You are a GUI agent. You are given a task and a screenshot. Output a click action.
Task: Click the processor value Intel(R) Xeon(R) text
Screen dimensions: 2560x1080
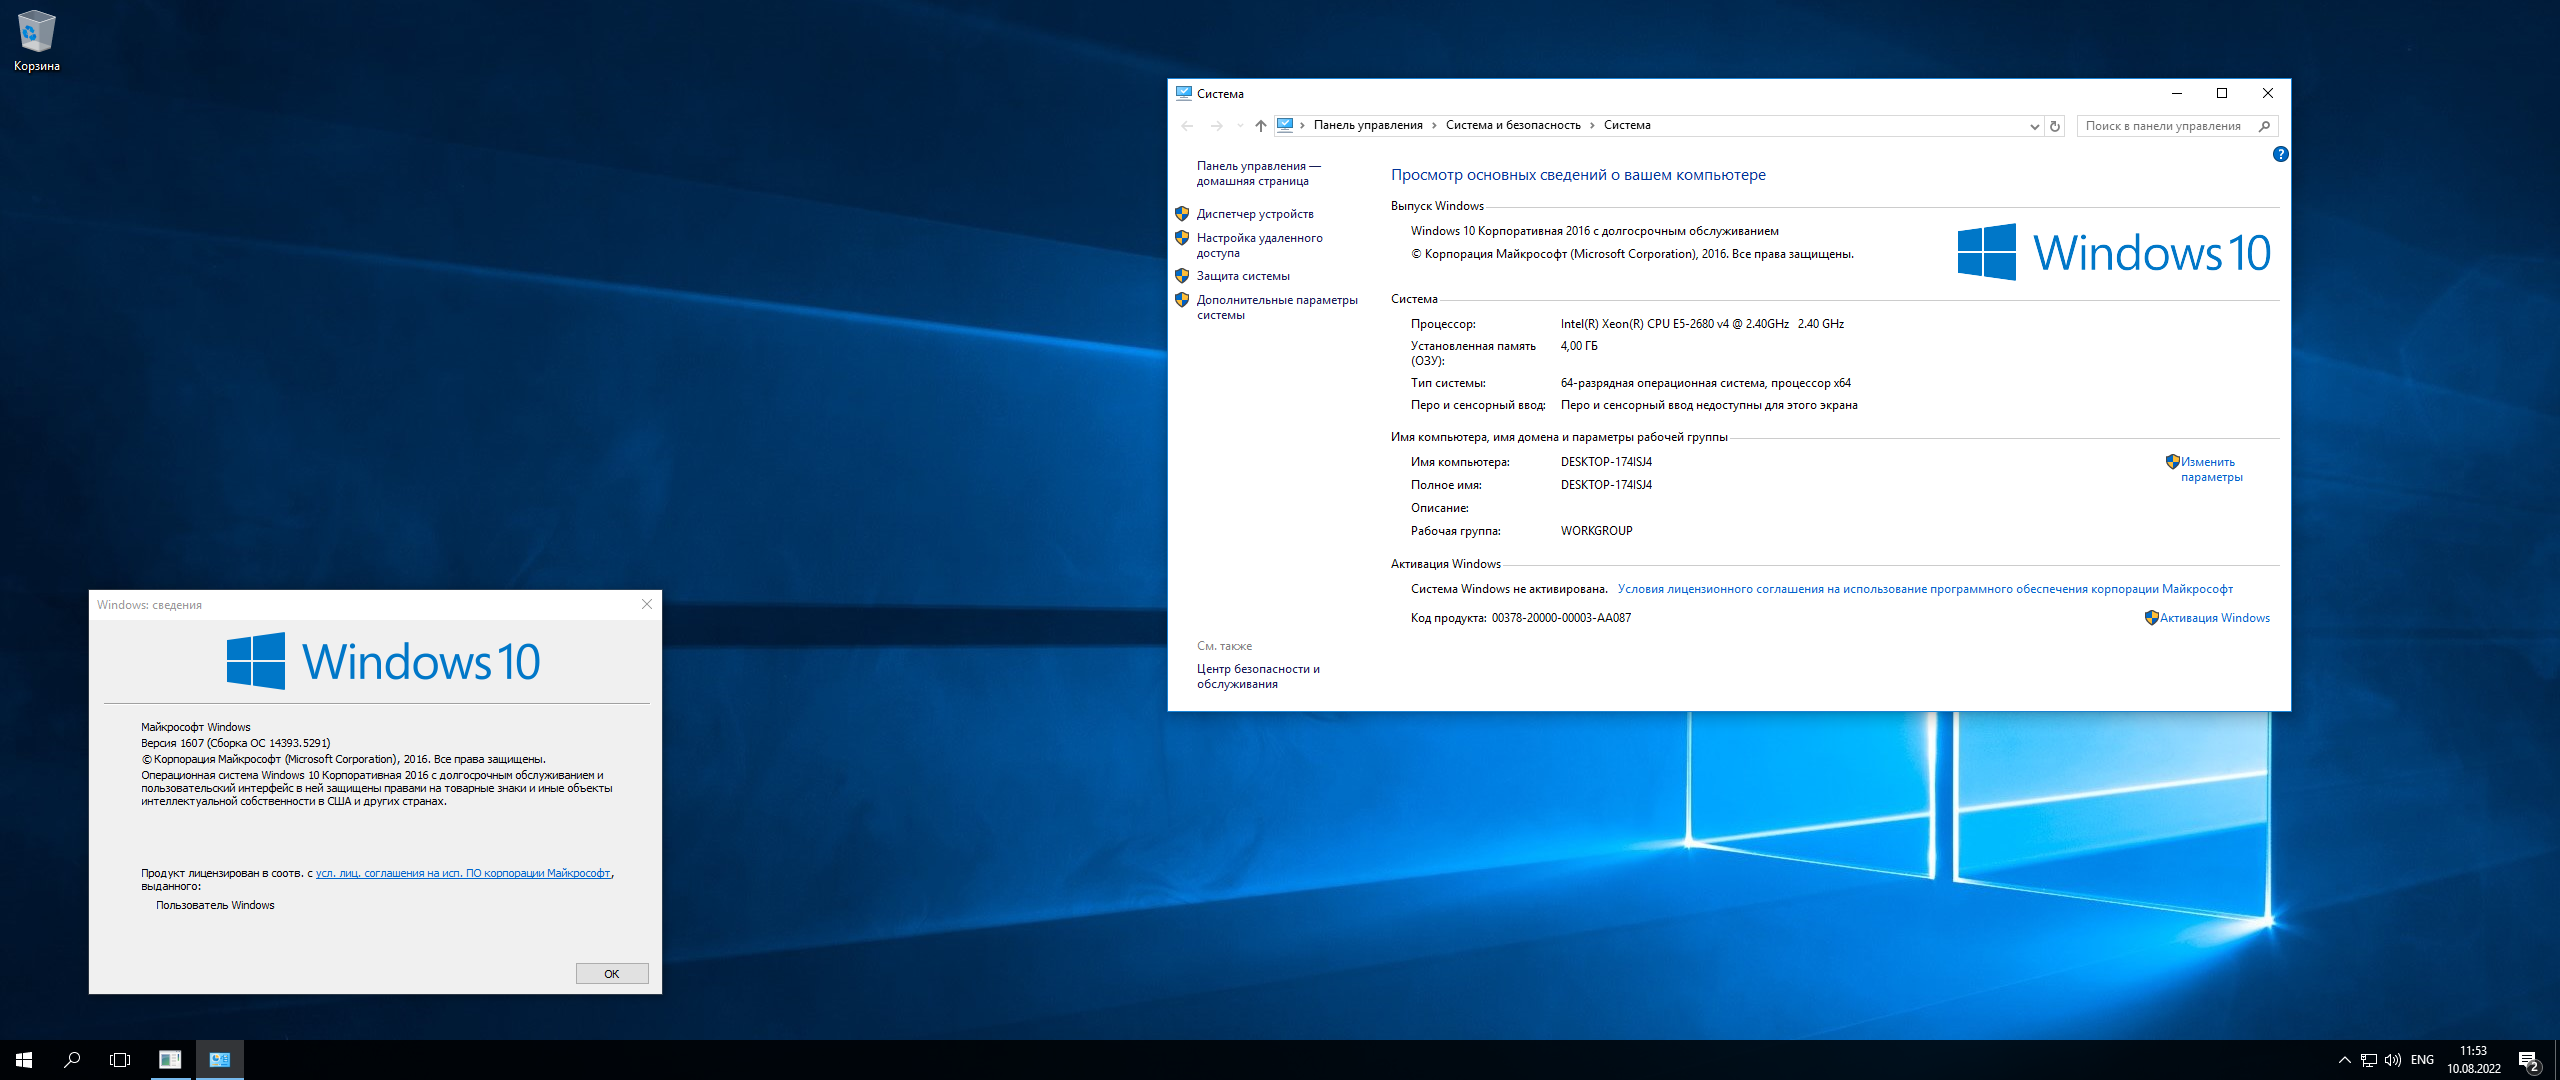pyautogui.click(x=1702, y=324)
